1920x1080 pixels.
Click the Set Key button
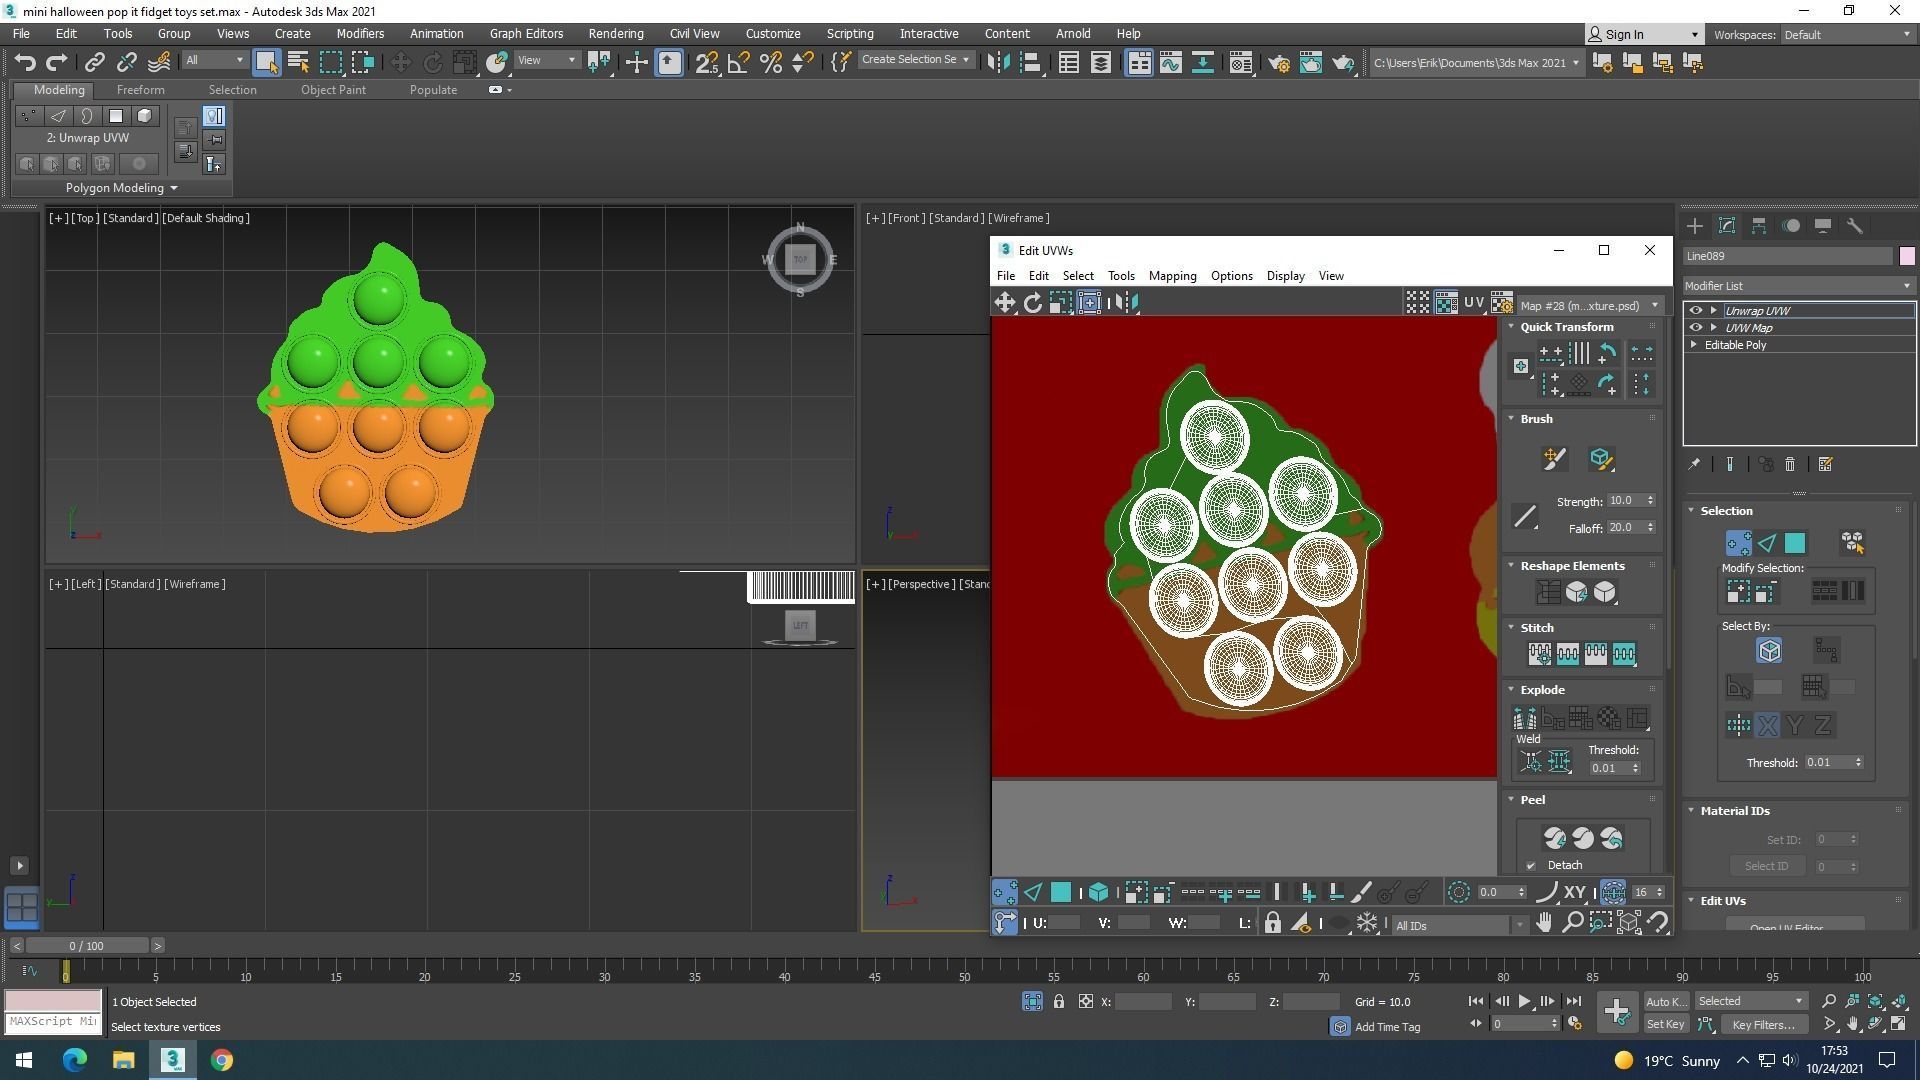click(1665, 1024)
